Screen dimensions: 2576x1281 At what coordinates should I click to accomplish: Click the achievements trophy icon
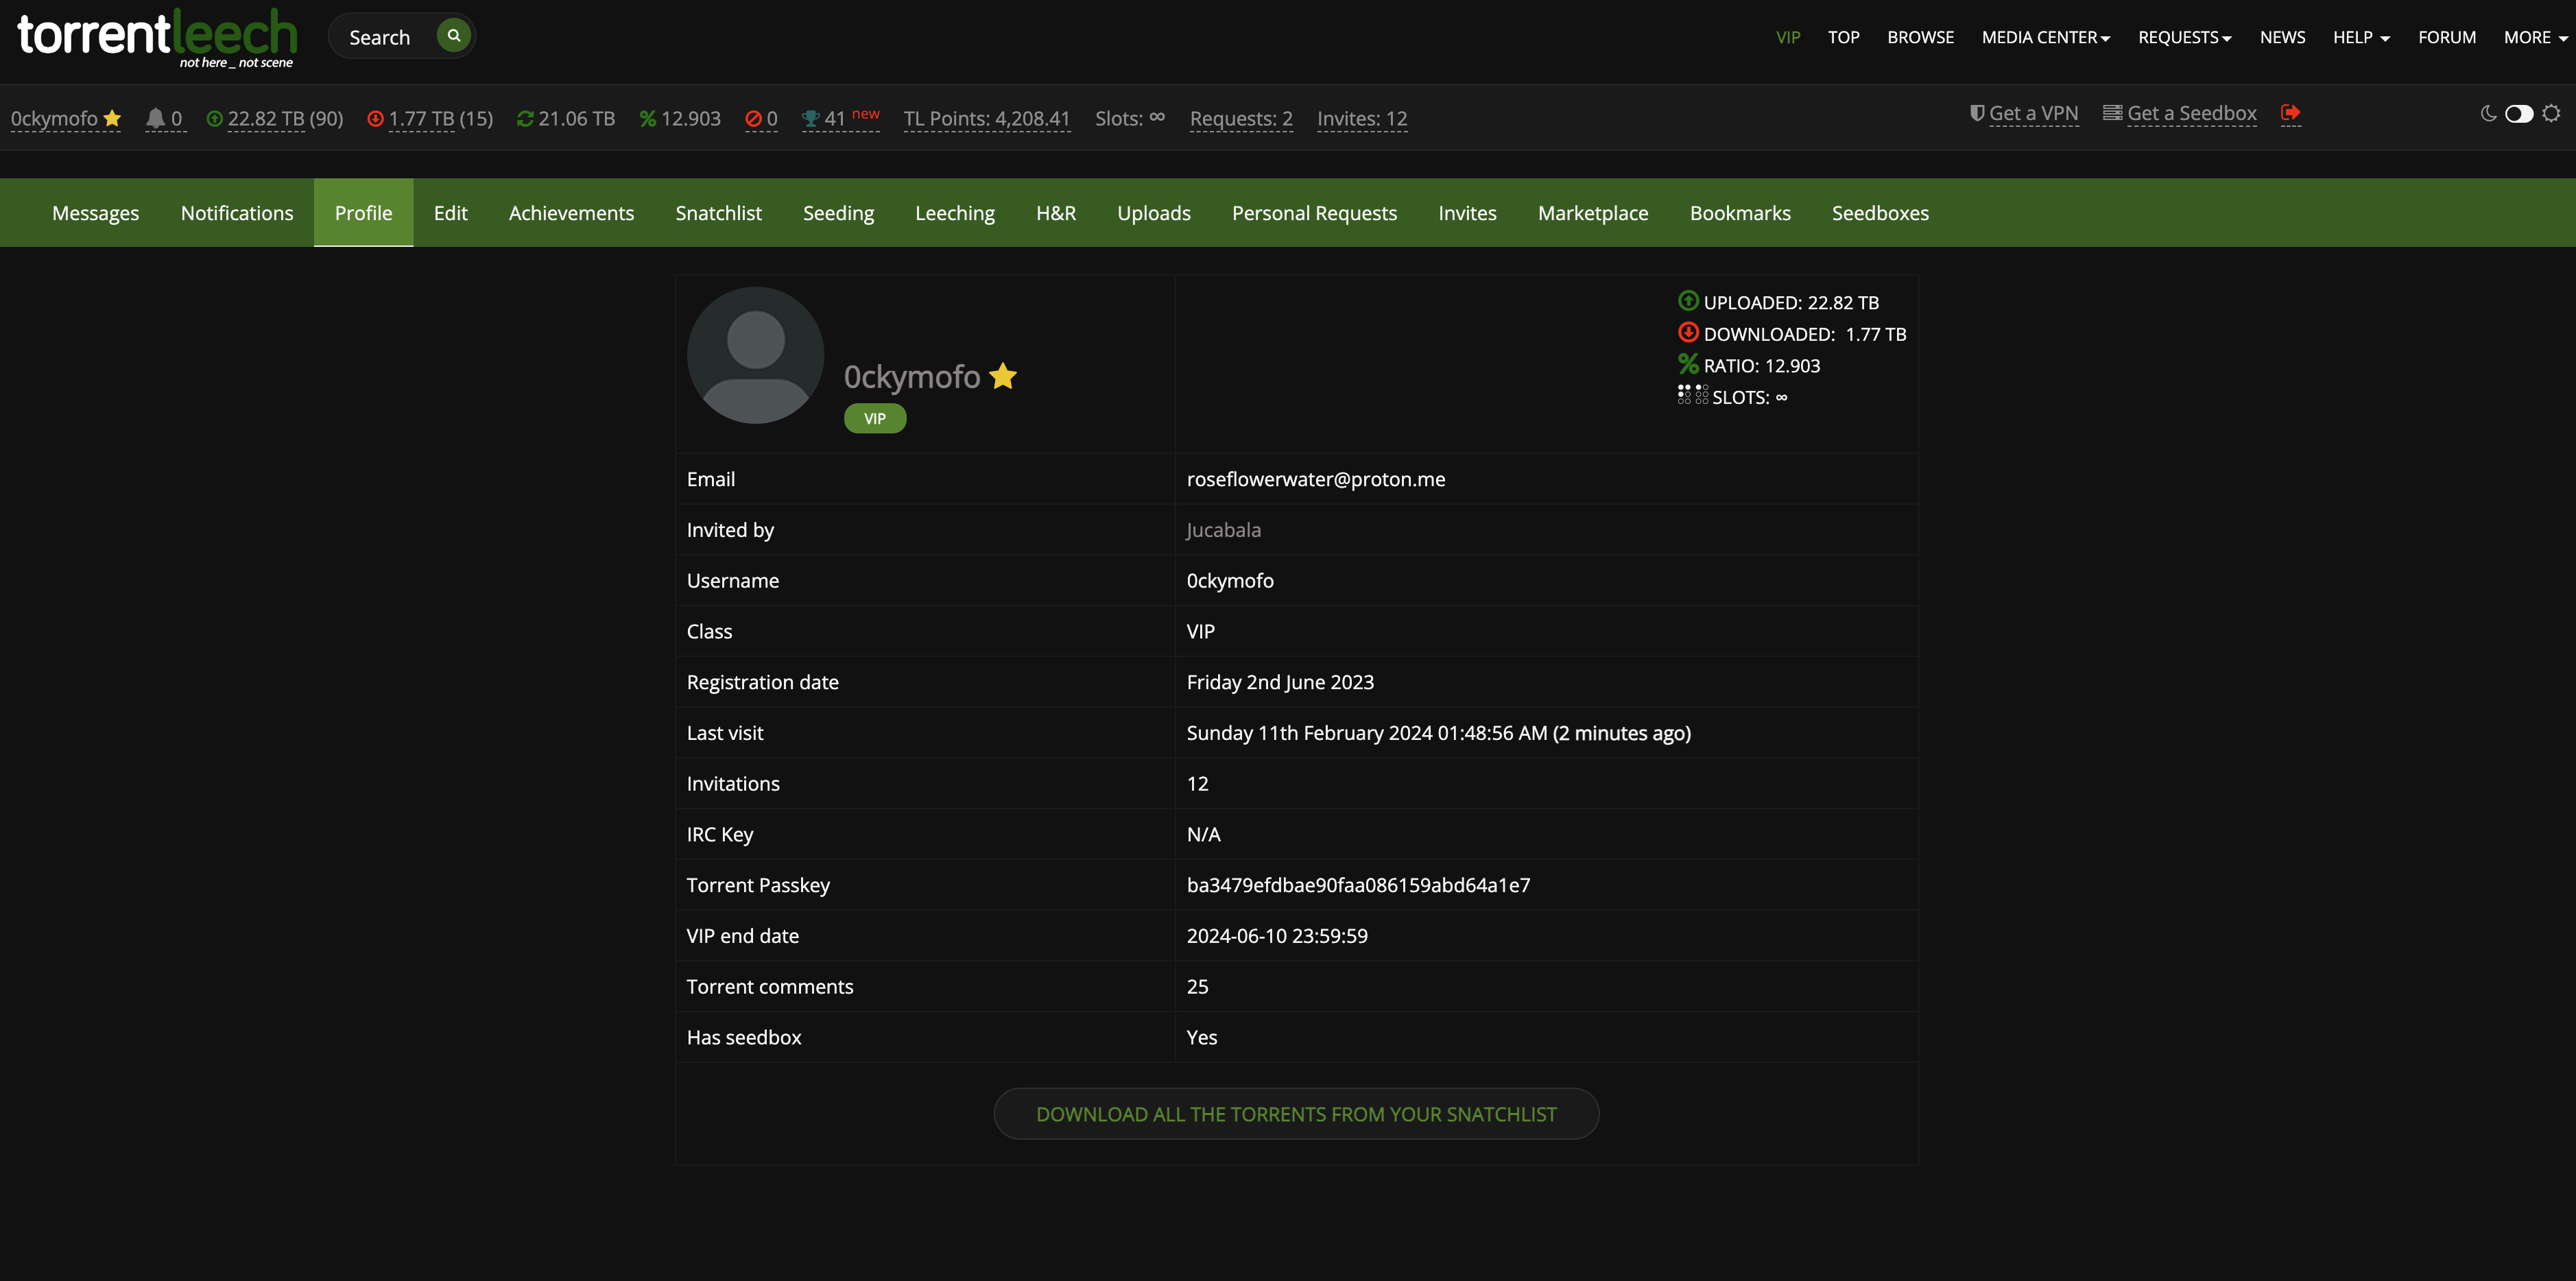(810, 118)
